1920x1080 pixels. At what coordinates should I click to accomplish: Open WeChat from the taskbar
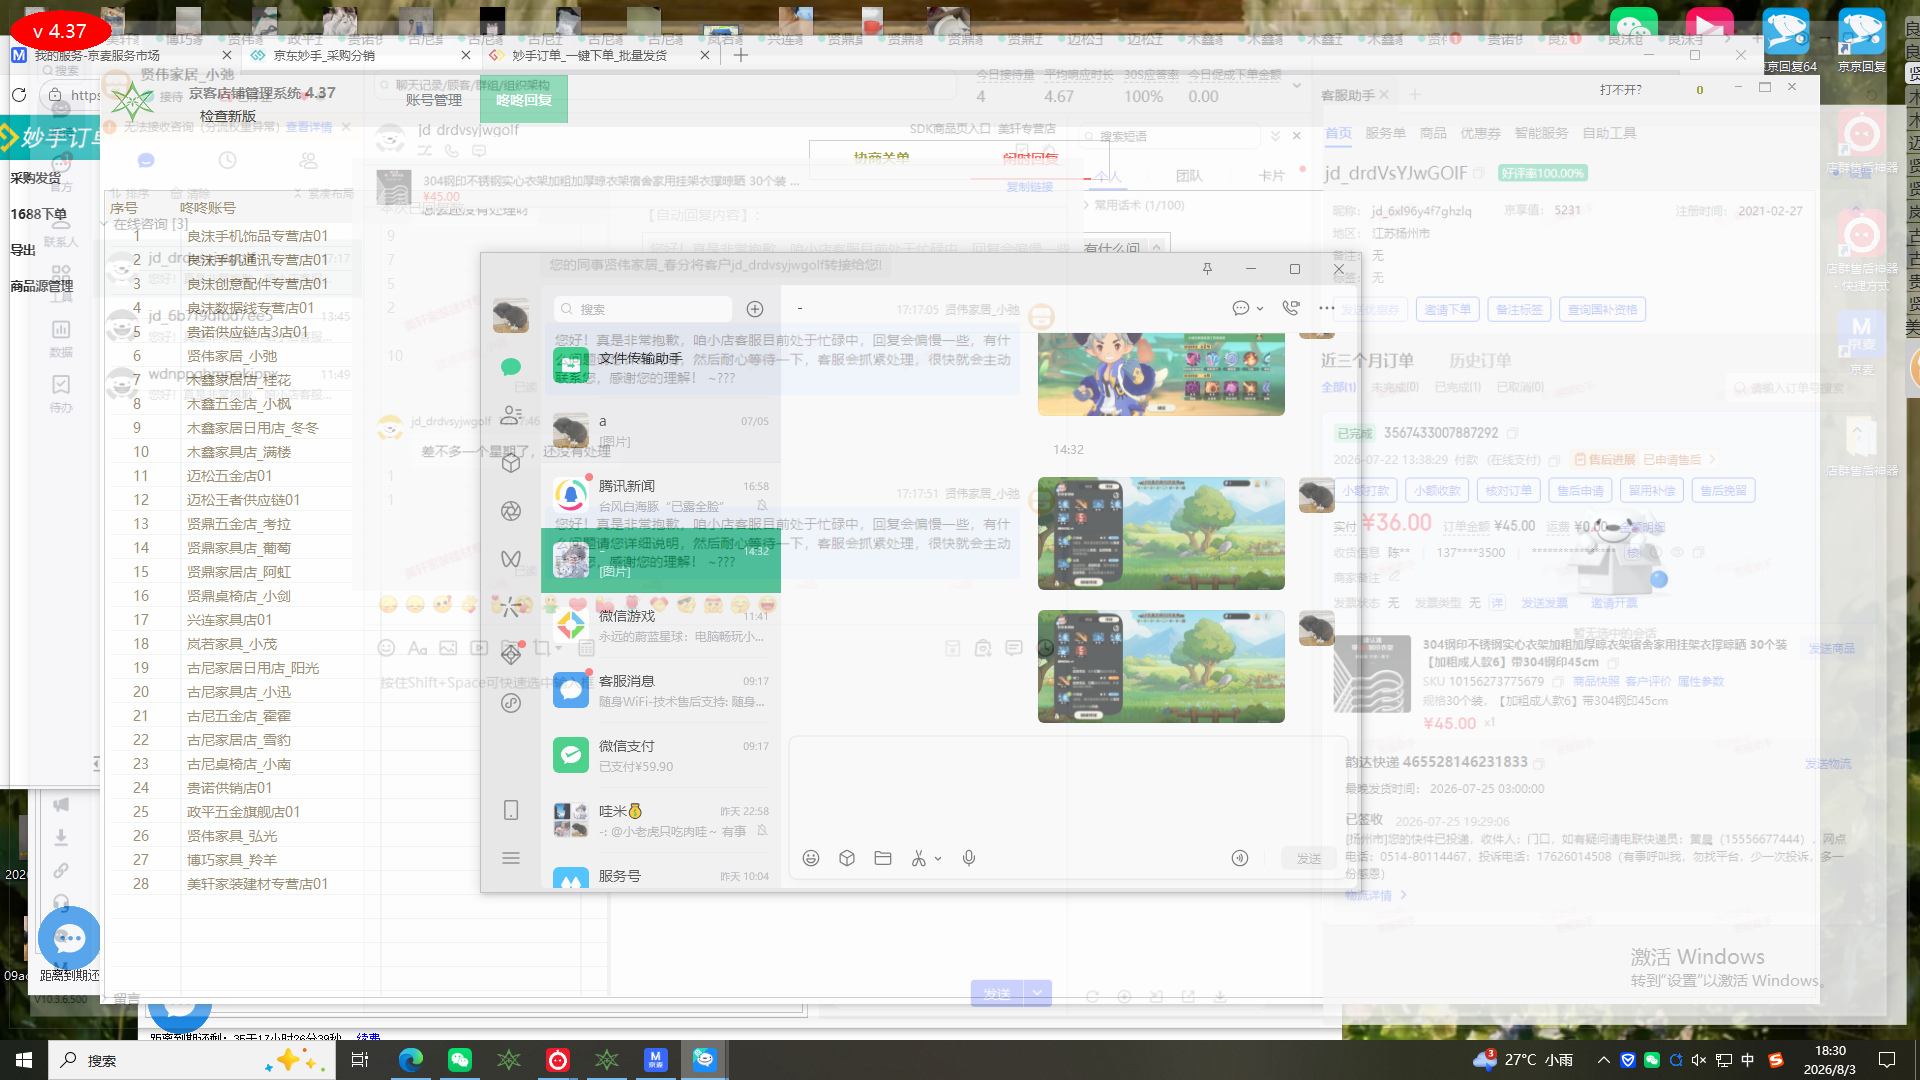460,1060
